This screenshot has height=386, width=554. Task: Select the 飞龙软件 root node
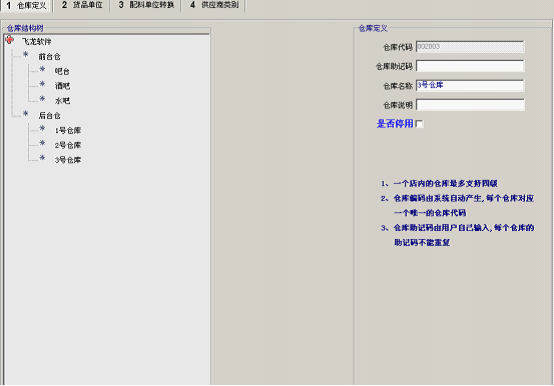pos(36,42)
